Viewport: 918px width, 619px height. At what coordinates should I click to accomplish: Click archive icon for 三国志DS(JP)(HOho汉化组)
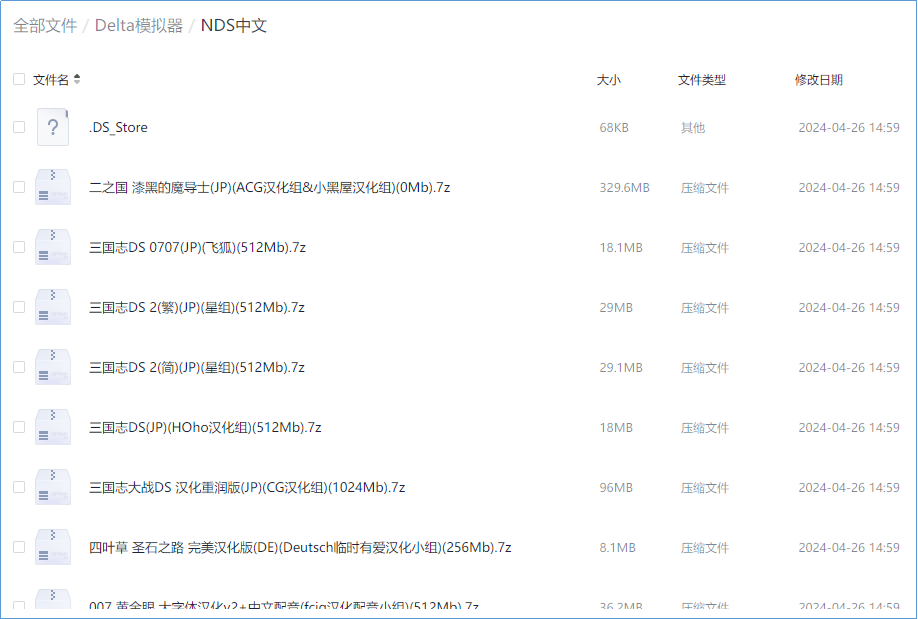click(x=53, y=428)
